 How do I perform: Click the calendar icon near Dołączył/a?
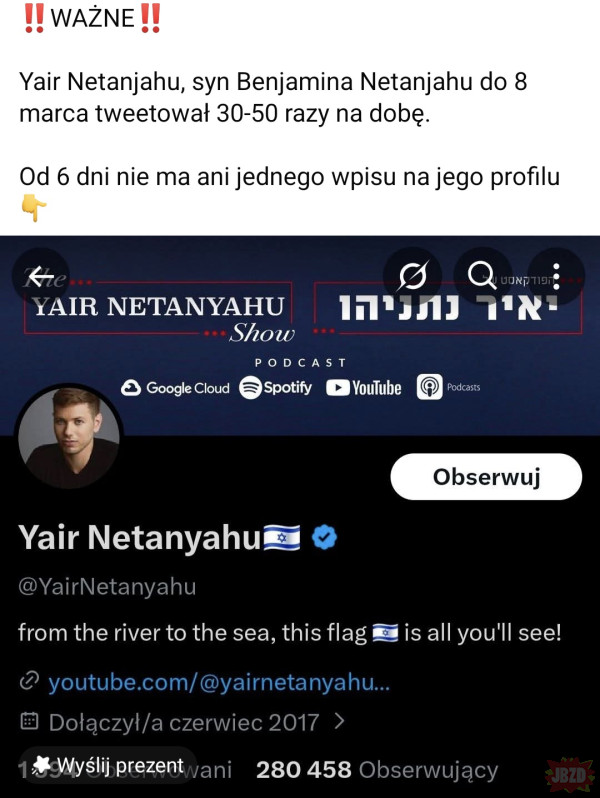(29, 721)
